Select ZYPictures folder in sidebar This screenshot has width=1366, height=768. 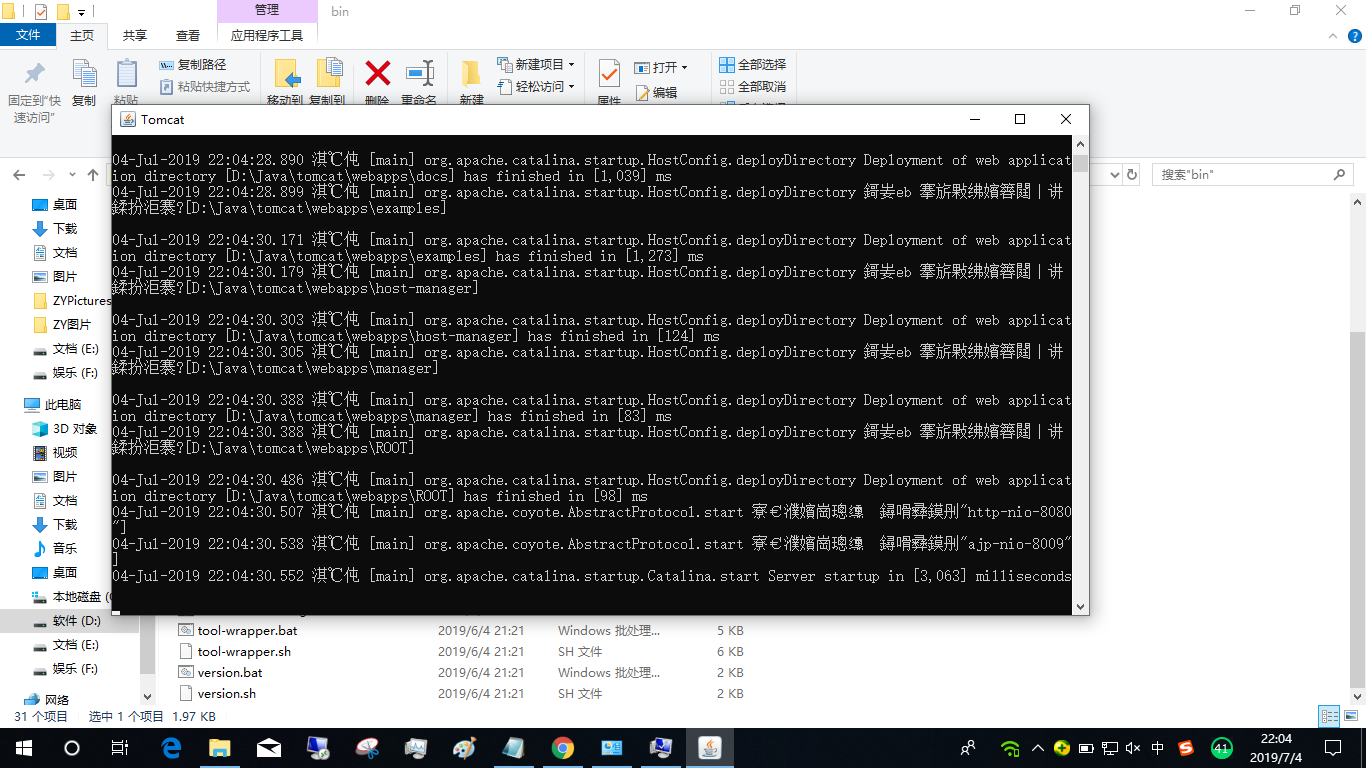(72, 300)
